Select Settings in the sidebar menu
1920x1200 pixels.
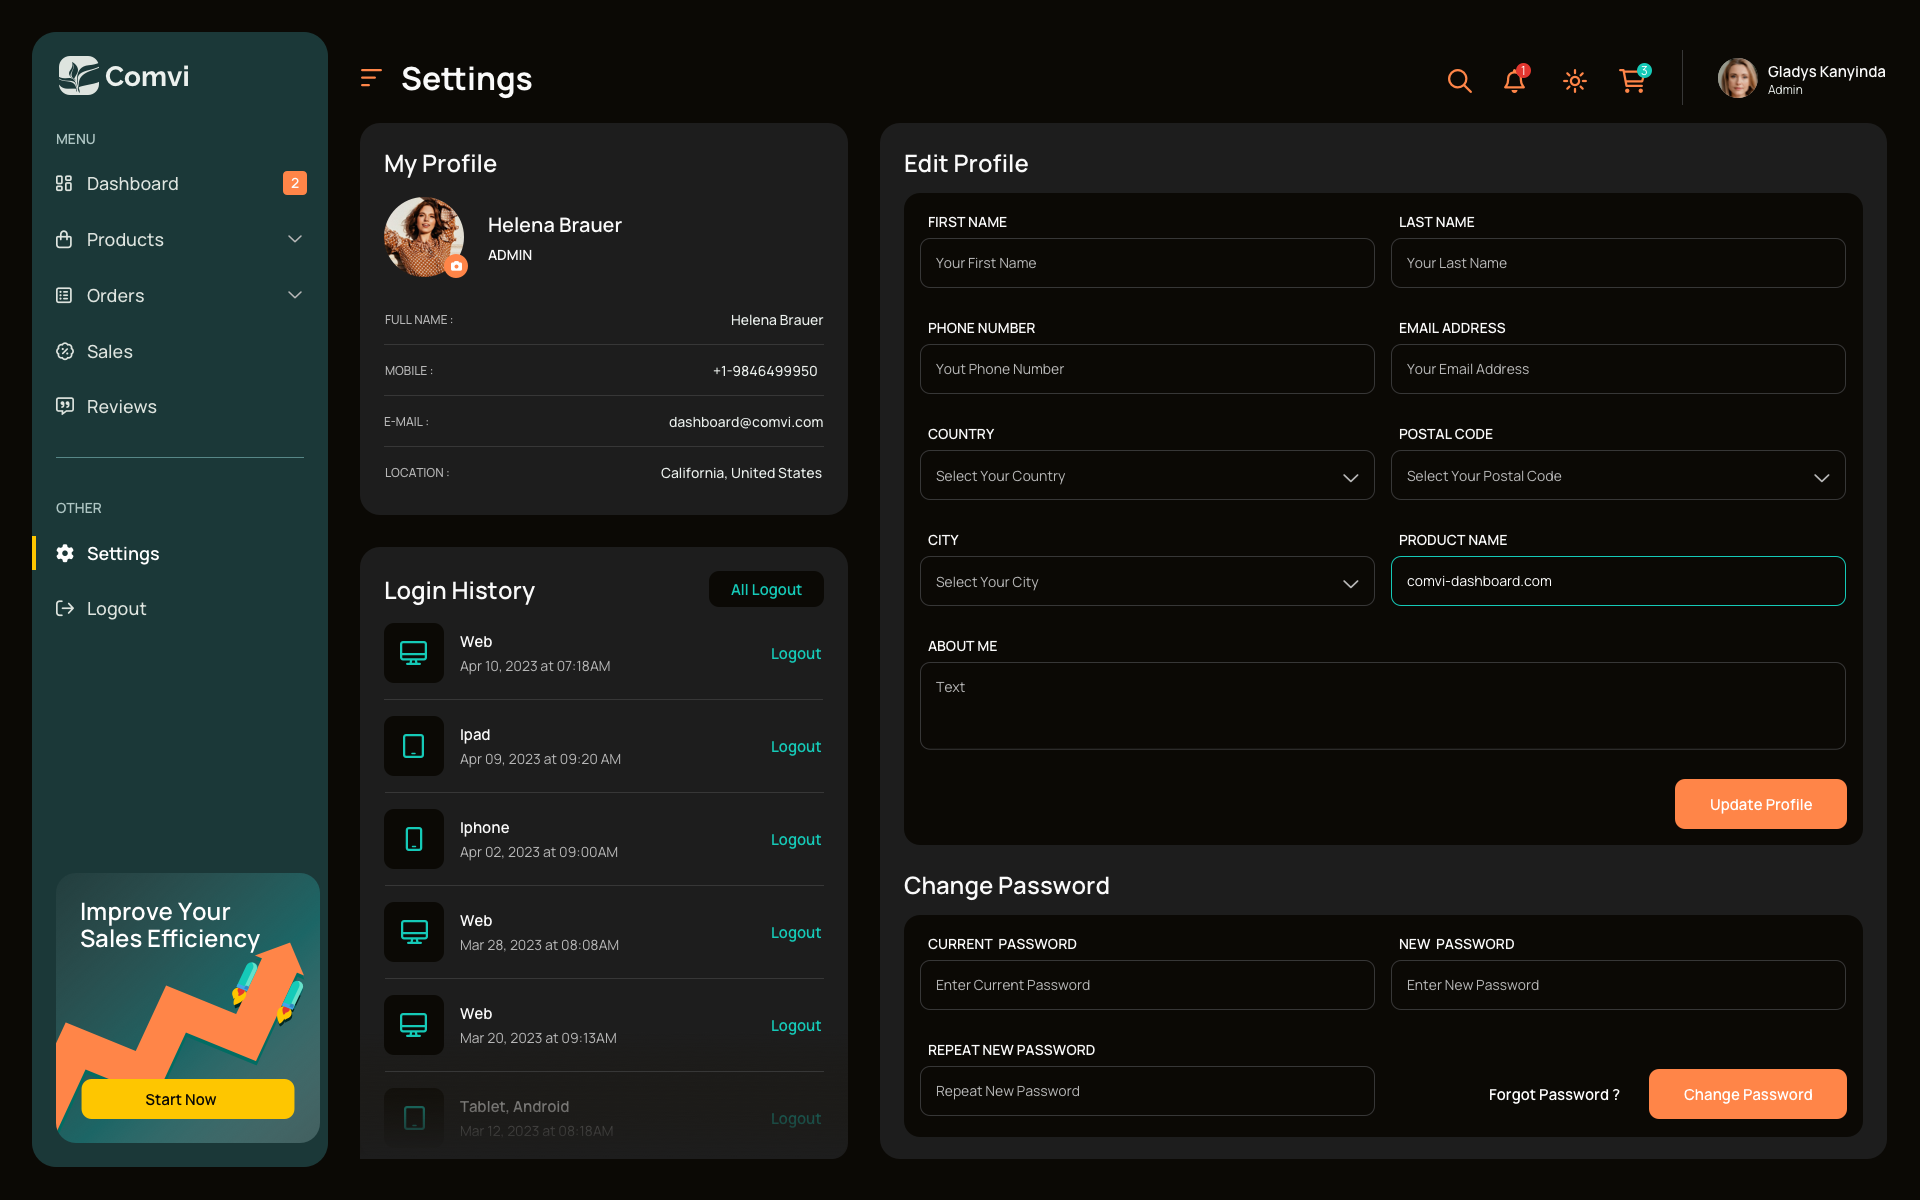click(123, 553)
